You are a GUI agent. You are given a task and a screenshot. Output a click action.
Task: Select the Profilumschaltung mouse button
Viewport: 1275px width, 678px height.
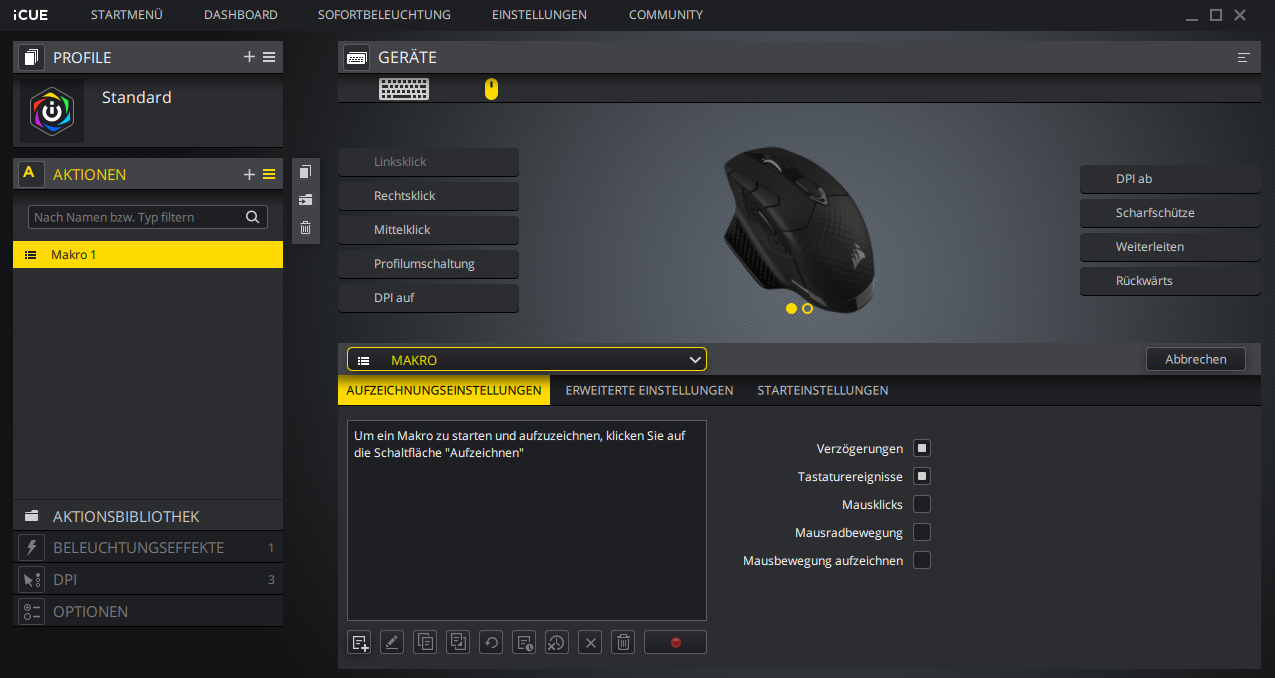(x=428, y=264)
